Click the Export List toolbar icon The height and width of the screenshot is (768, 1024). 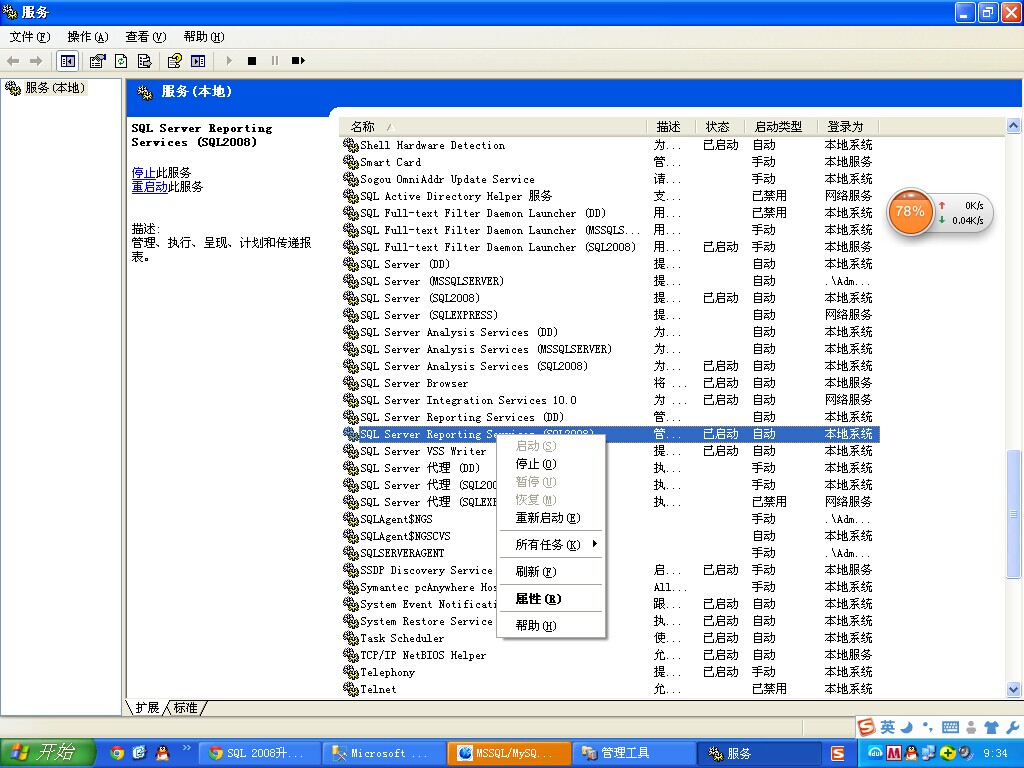pos(144,61)
